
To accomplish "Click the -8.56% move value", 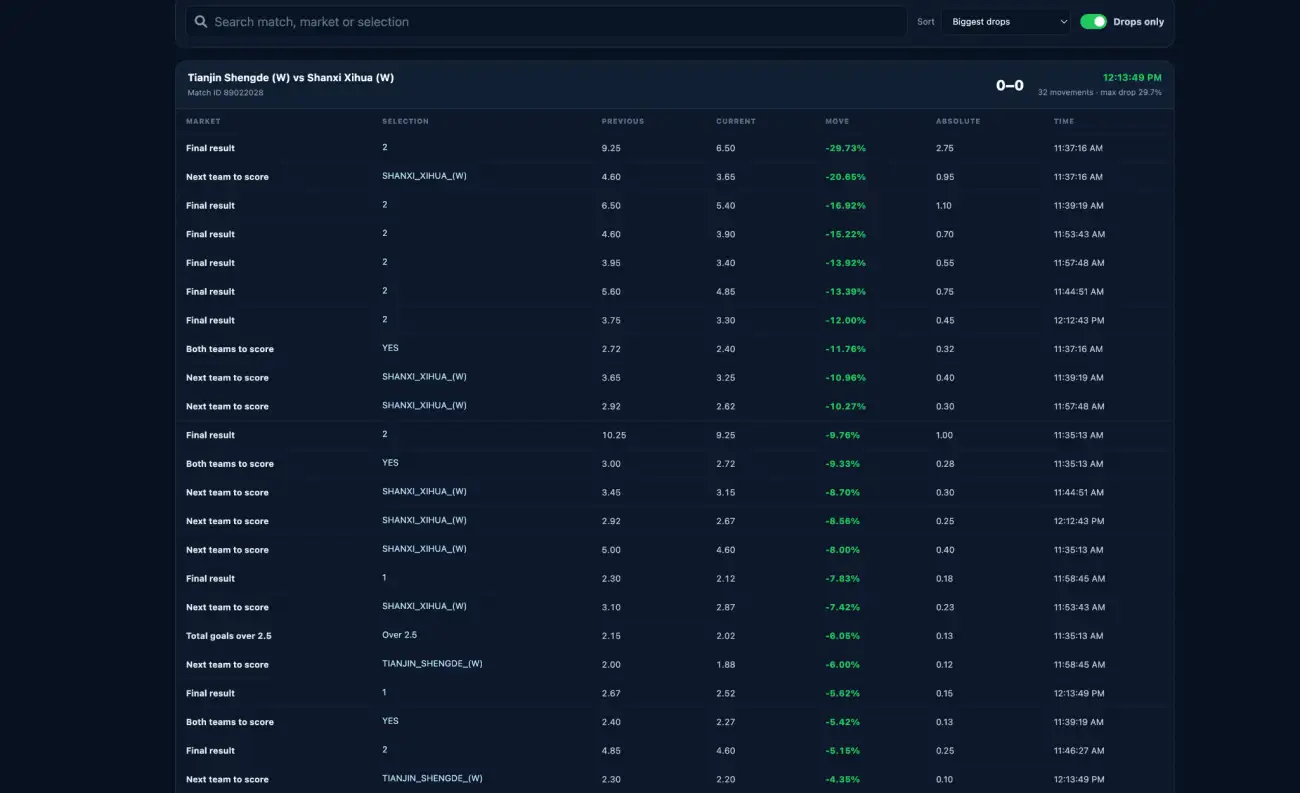I will click(x=843, y=521).
